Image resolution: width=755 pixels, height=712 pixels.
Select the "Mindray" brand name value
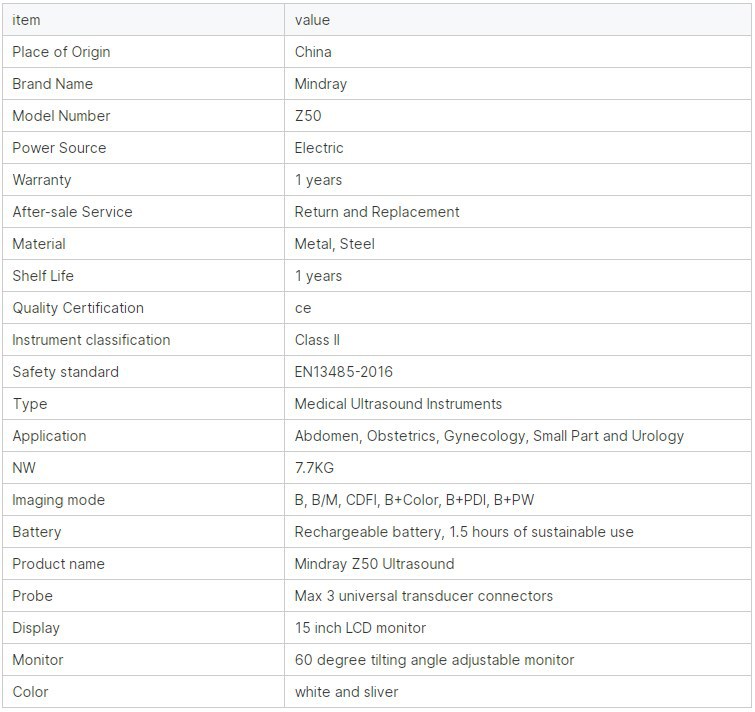tap(319, 84)
